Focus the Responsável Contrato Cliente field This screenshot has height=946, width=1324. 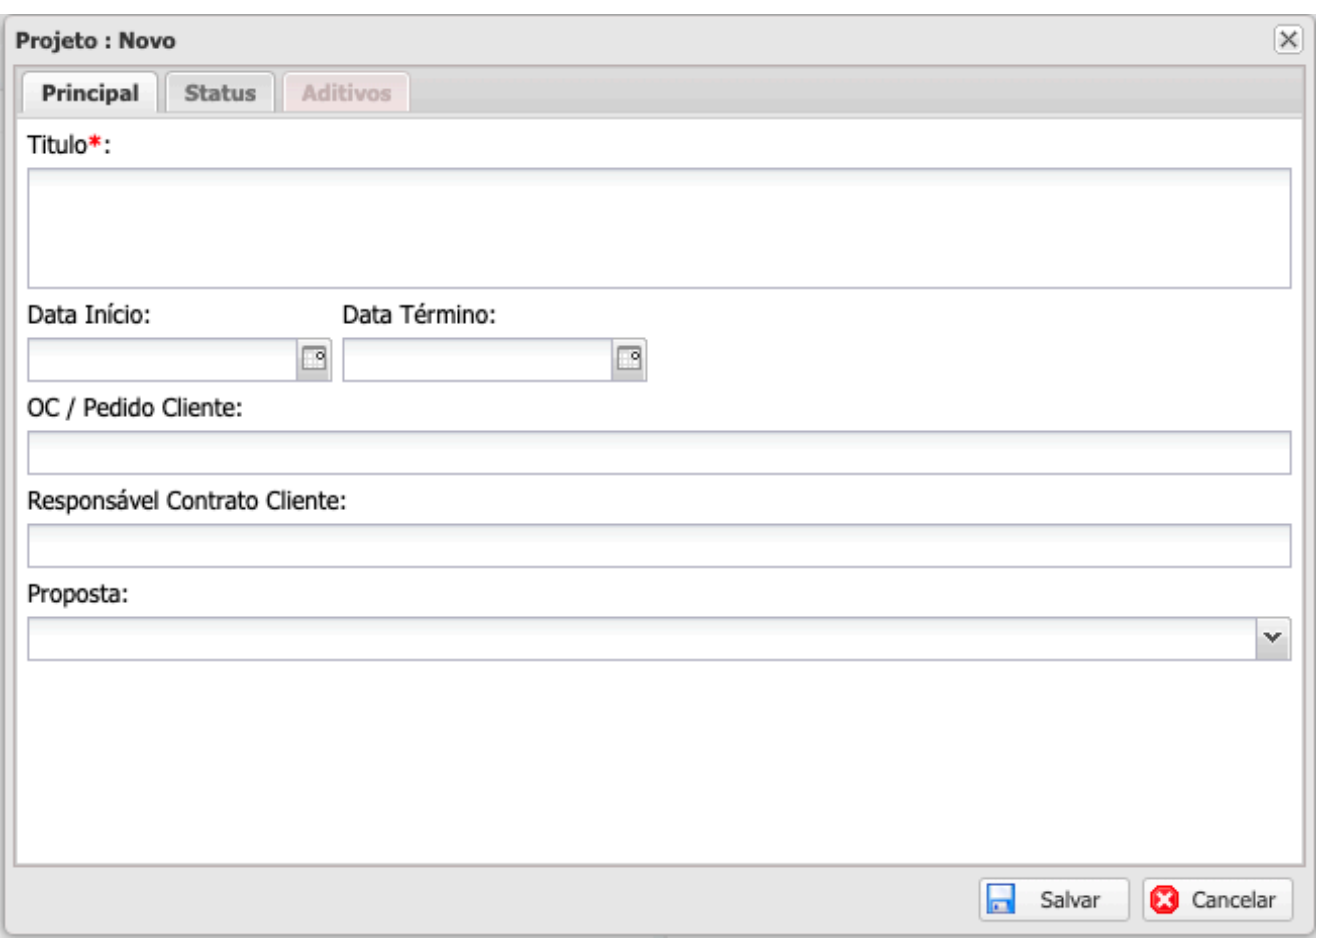[x=658, y=546]
